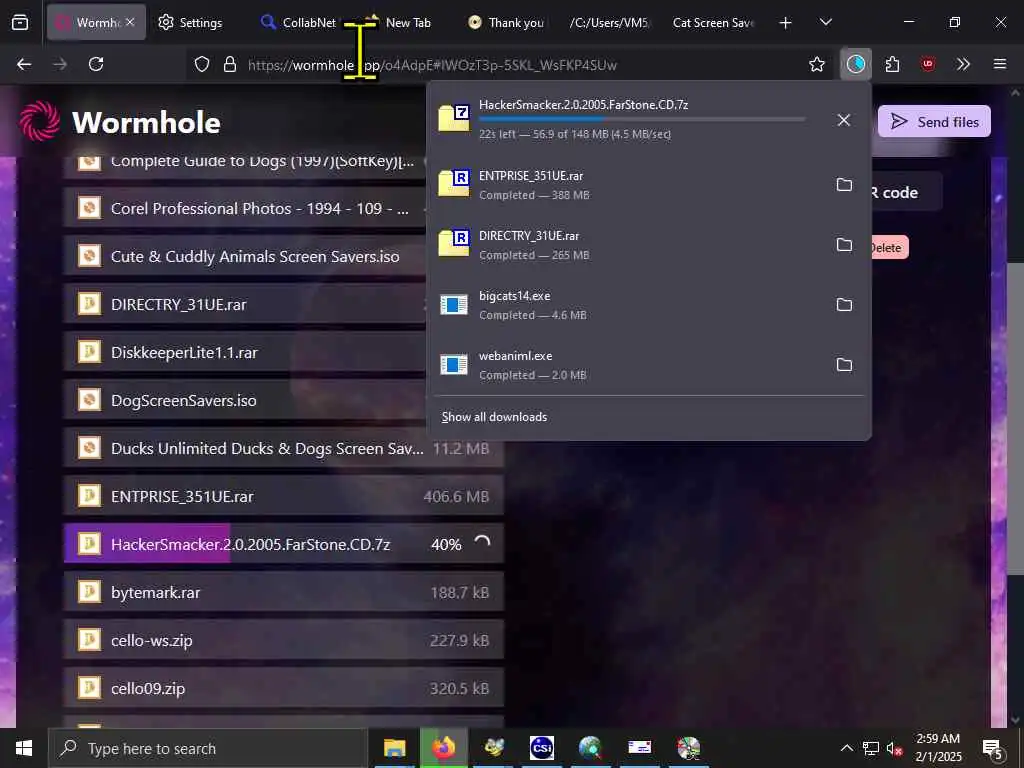Open the tracking protection shield icon
The width and height of the screenshot is (1024, 768).
pos(202,64)
